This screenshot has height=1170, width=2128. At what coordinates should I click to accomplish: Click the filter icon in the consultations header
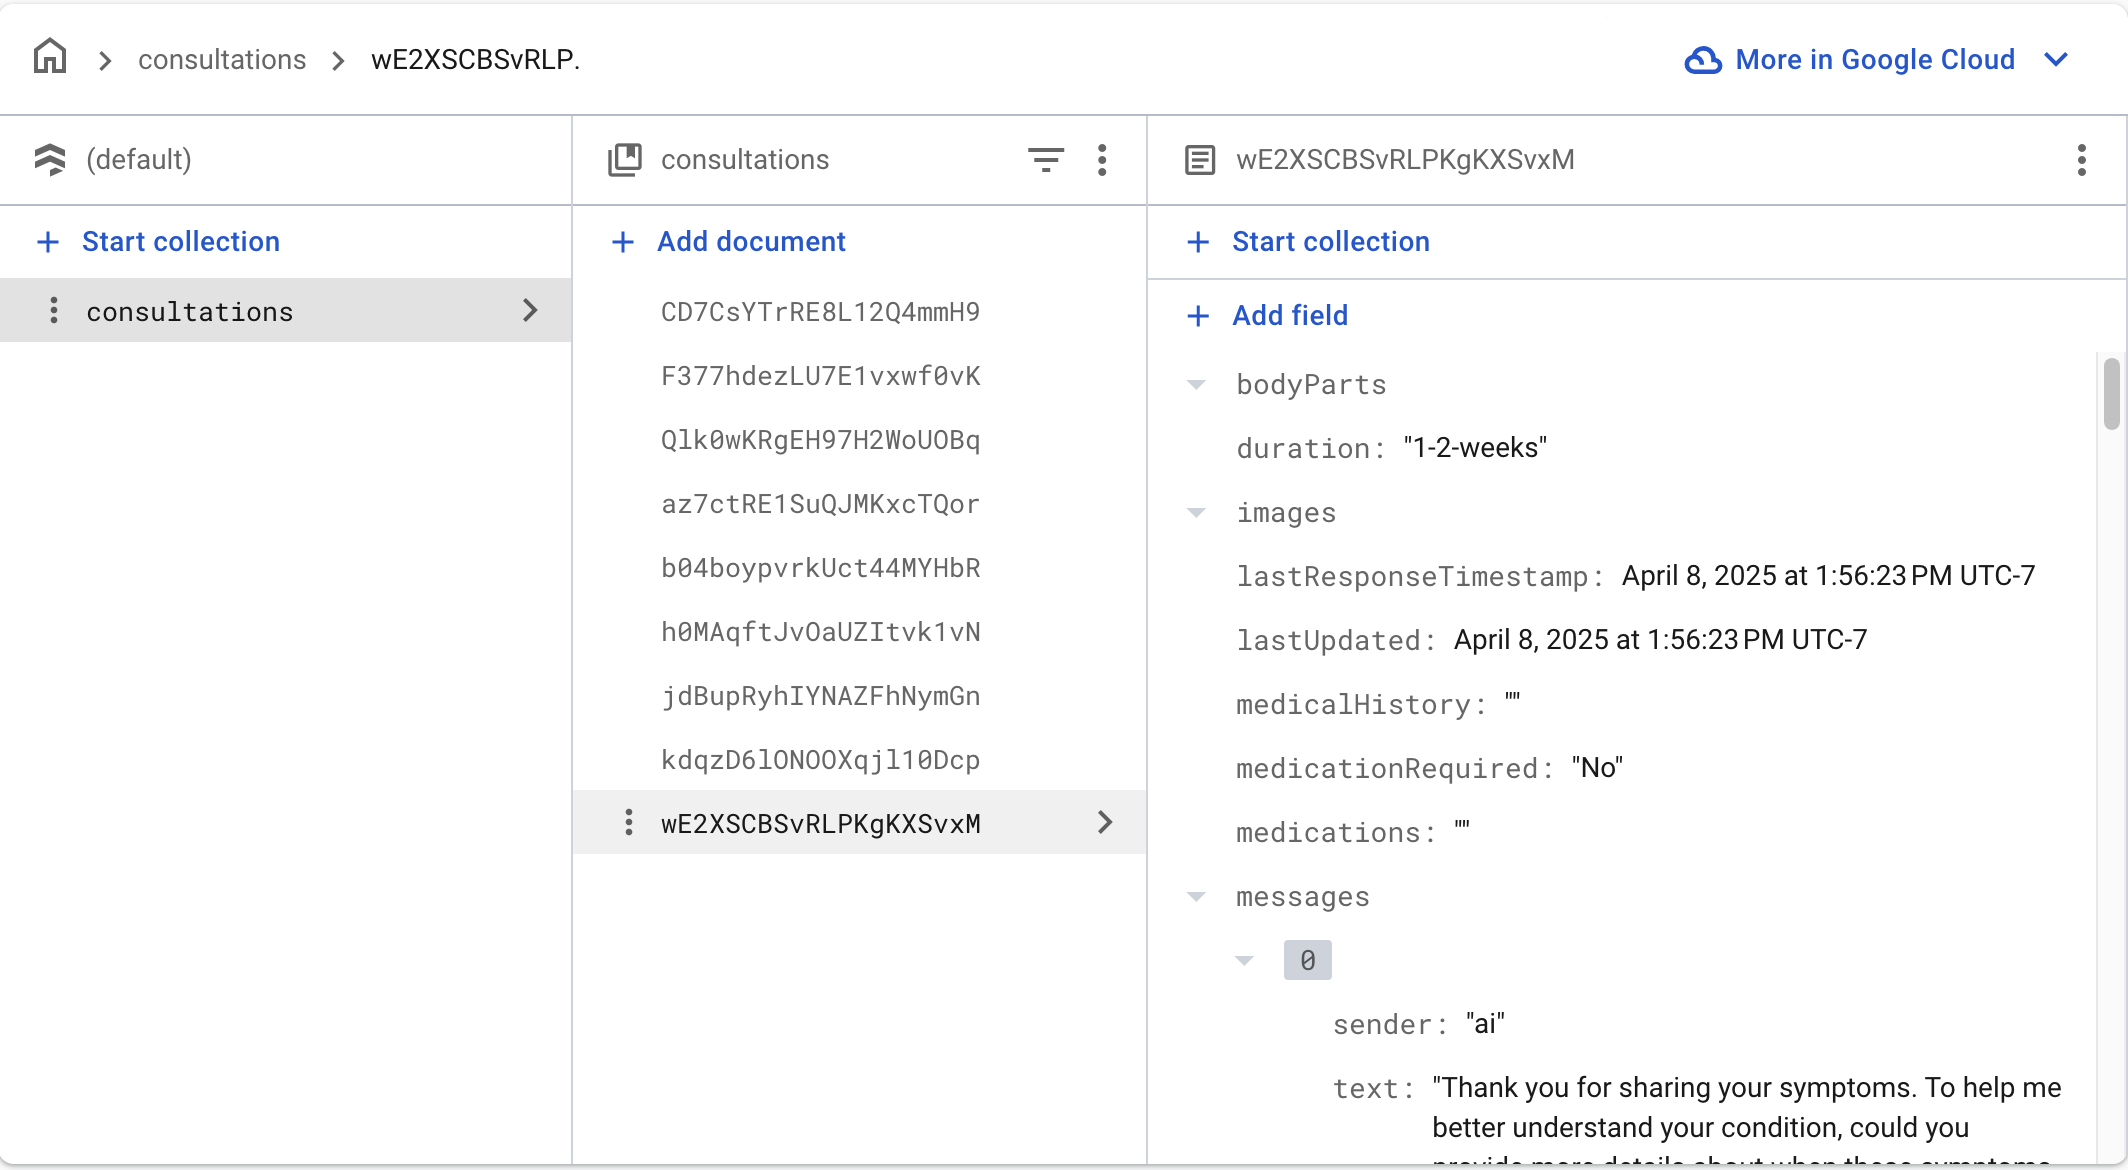[x=1046, y=160]
